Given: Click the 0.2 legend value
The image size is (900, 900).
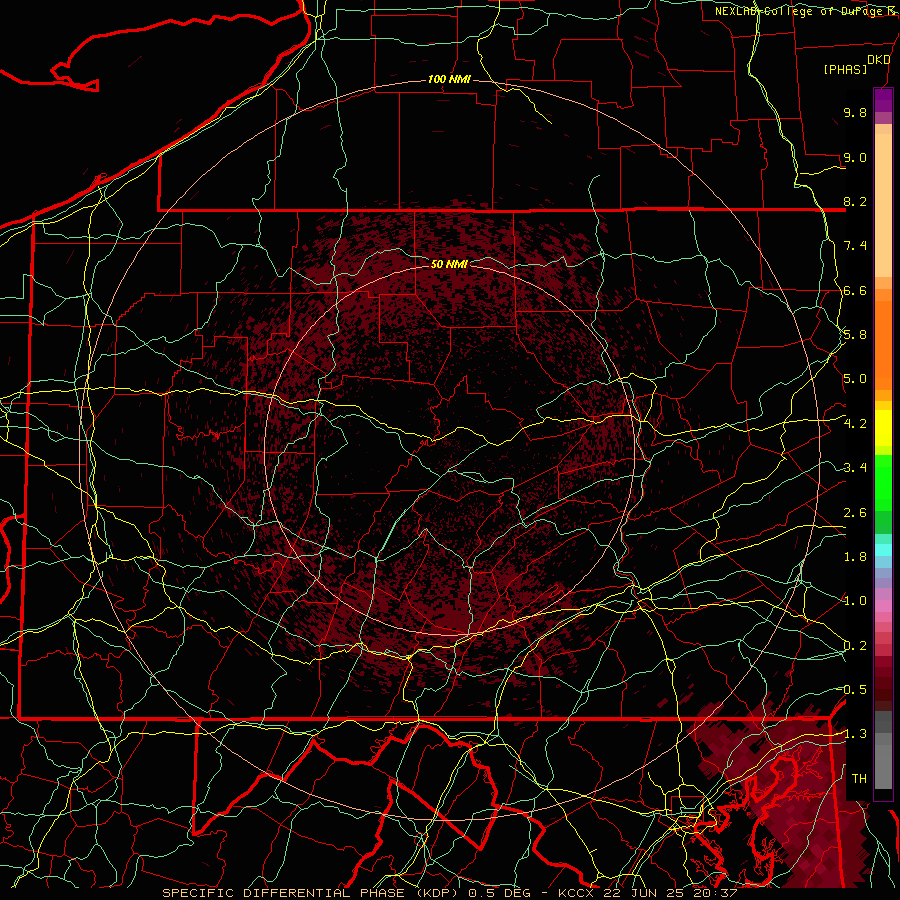Looking at the screenshot, I should coord(855,646).
